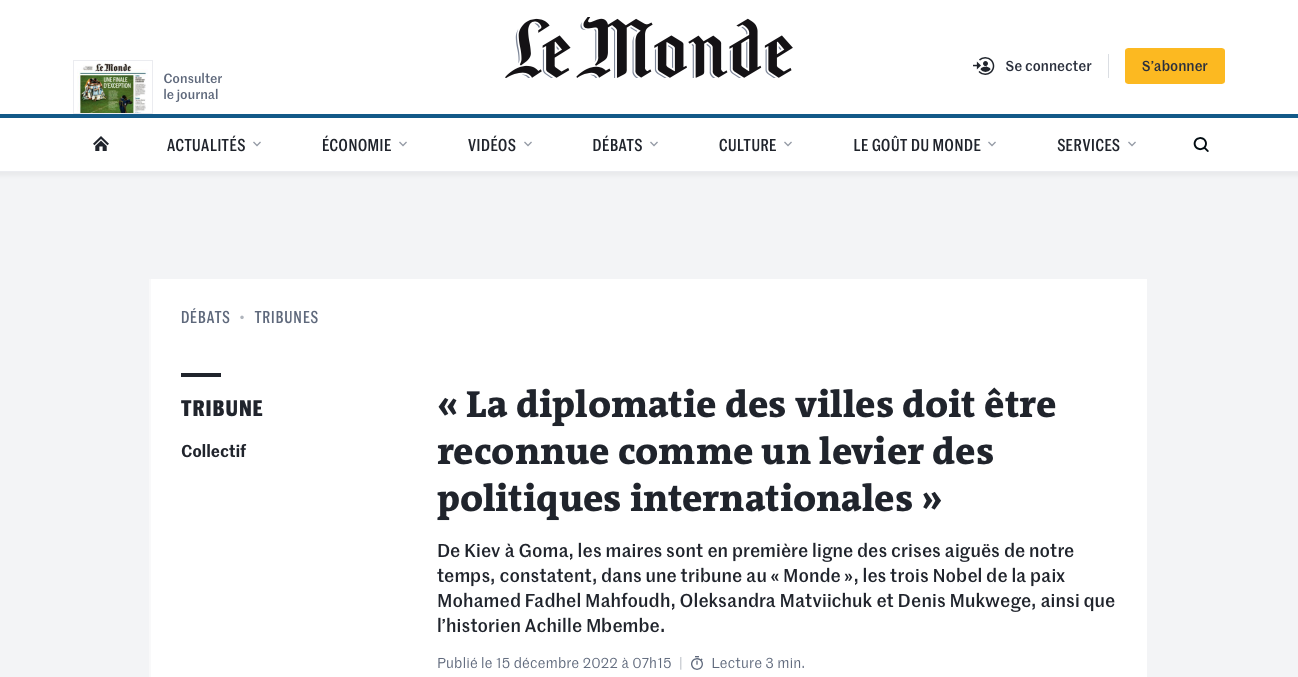Expand the Actualités dropdown chevron
This screenshot has width=1298, height=677.
pos(257,144)
